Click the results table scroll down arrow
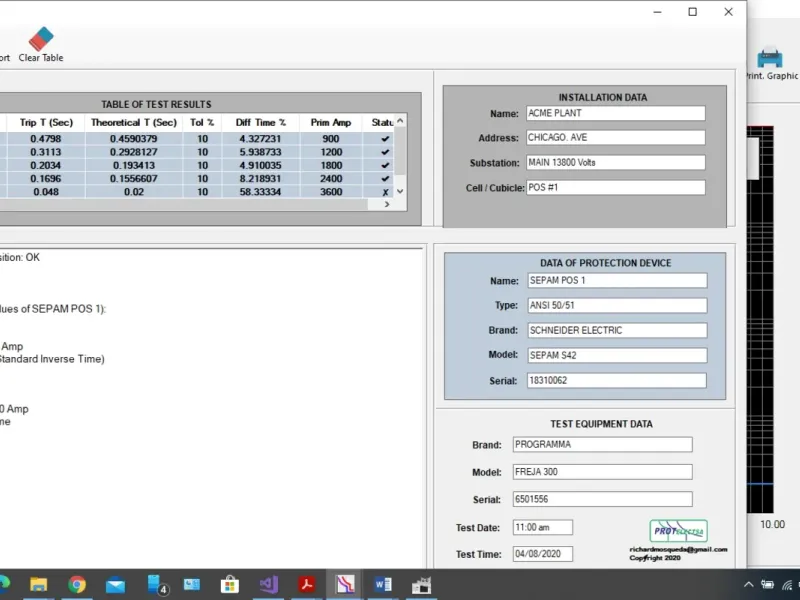This screenshot has width=800, height=600. coord(401,191)
